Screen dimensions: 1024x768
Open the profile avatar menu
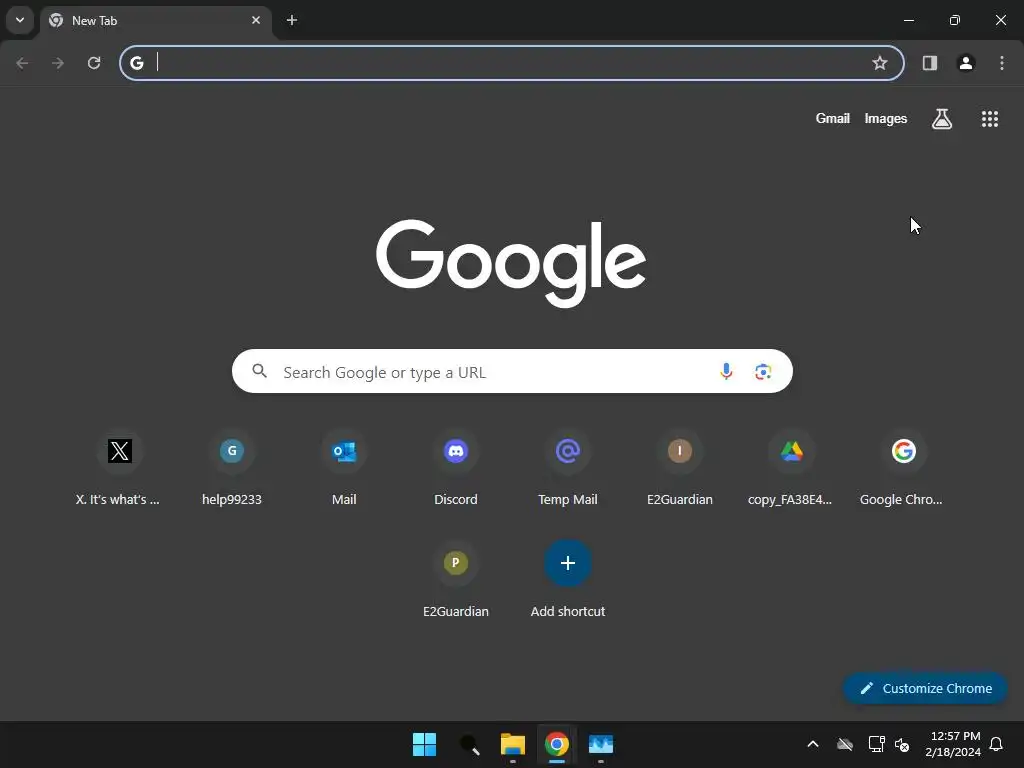pyautogui.click(x=966, y=63)
